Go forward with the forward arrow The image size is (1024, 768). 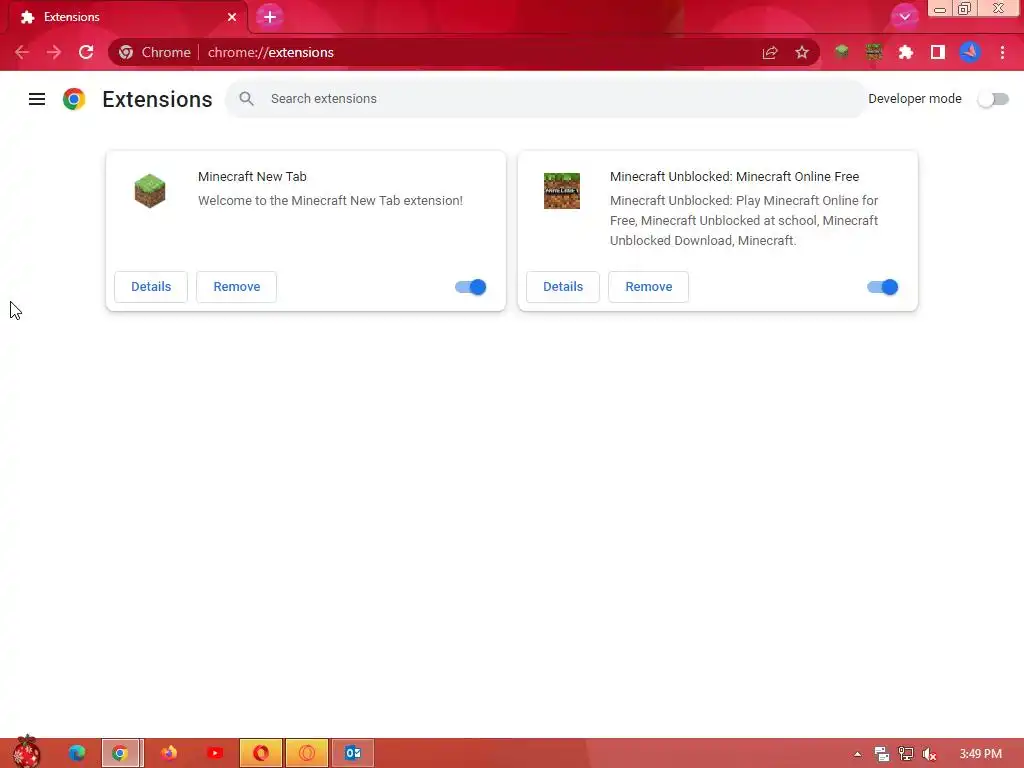(x=54, y=52)
